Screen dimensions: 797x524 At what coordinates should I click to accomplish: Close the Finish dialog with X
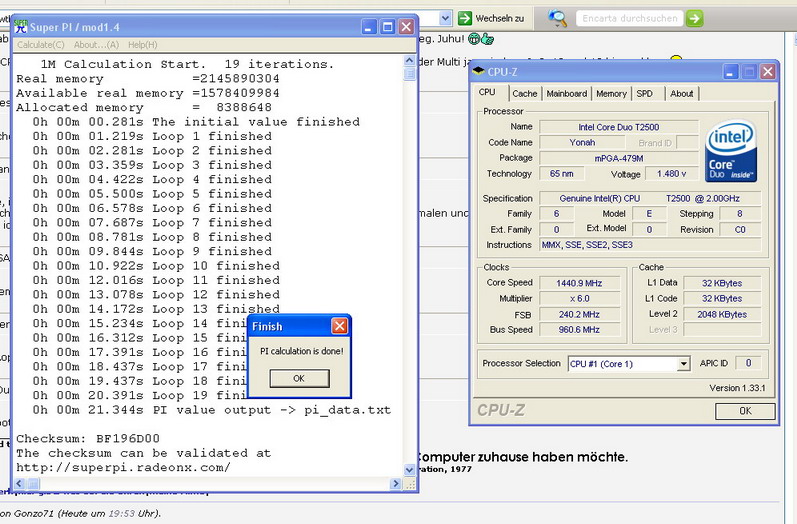340,326
